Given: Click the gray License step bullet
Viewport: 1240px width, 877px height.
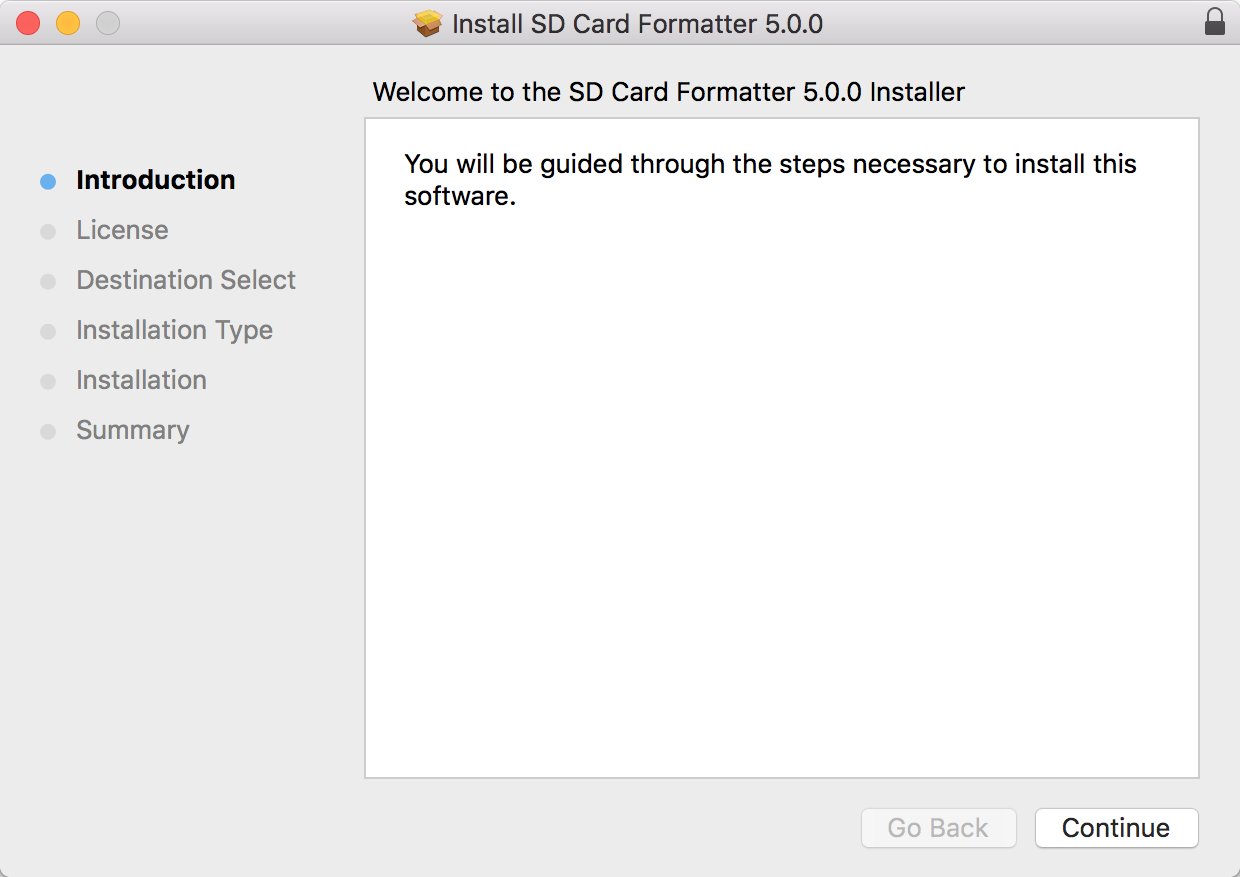Looking at the screenshot, I should 48,232.
